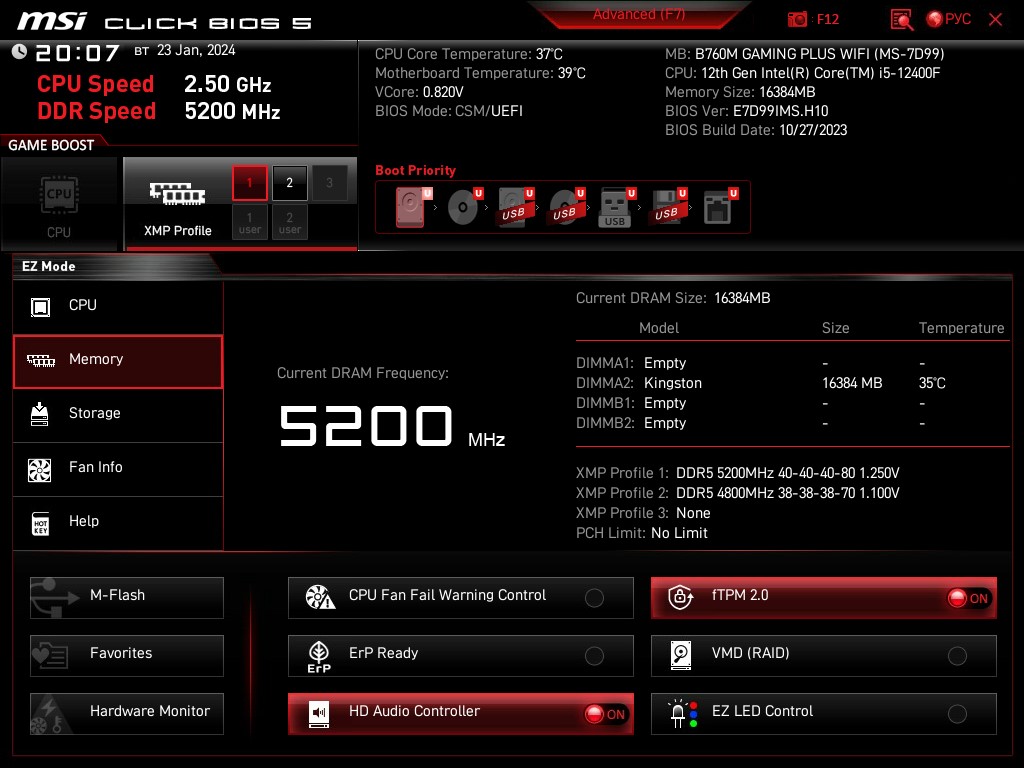Open the Favorites menu
This screenshot has height=768, width=1024.
[x=127, y=656]
